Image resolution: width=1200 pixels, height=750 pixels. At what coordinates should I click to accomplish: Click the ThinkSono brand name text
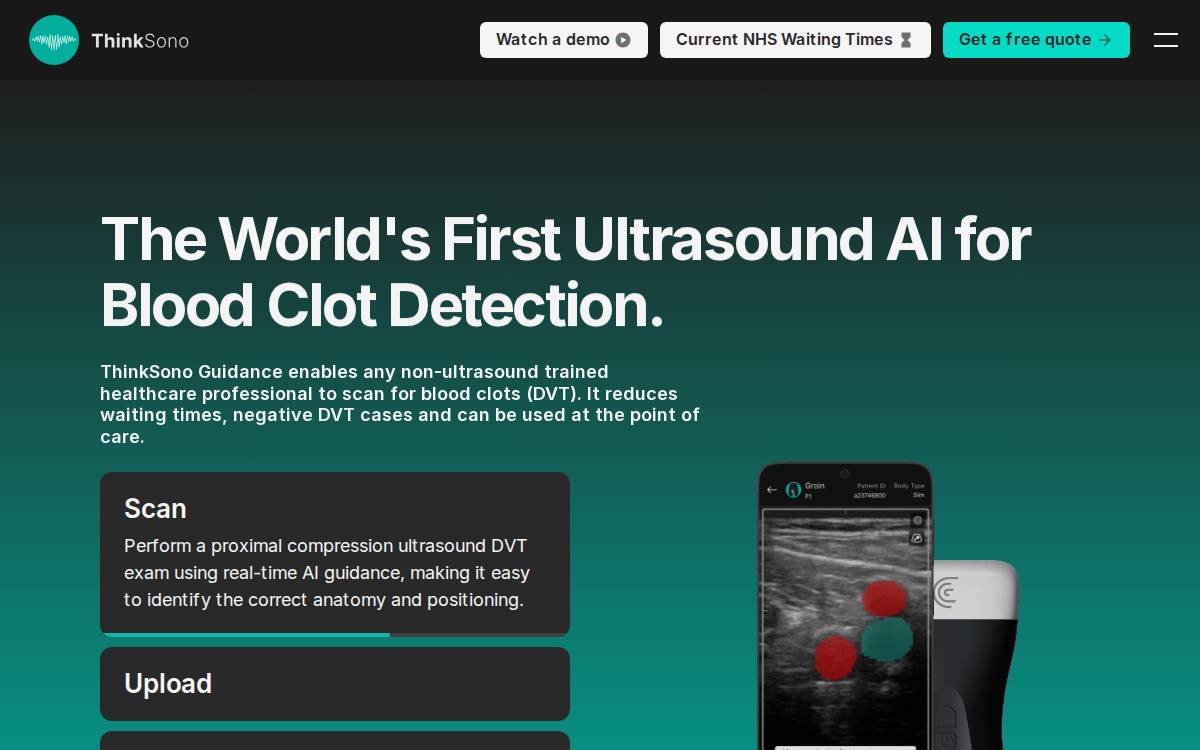point(140,41)
